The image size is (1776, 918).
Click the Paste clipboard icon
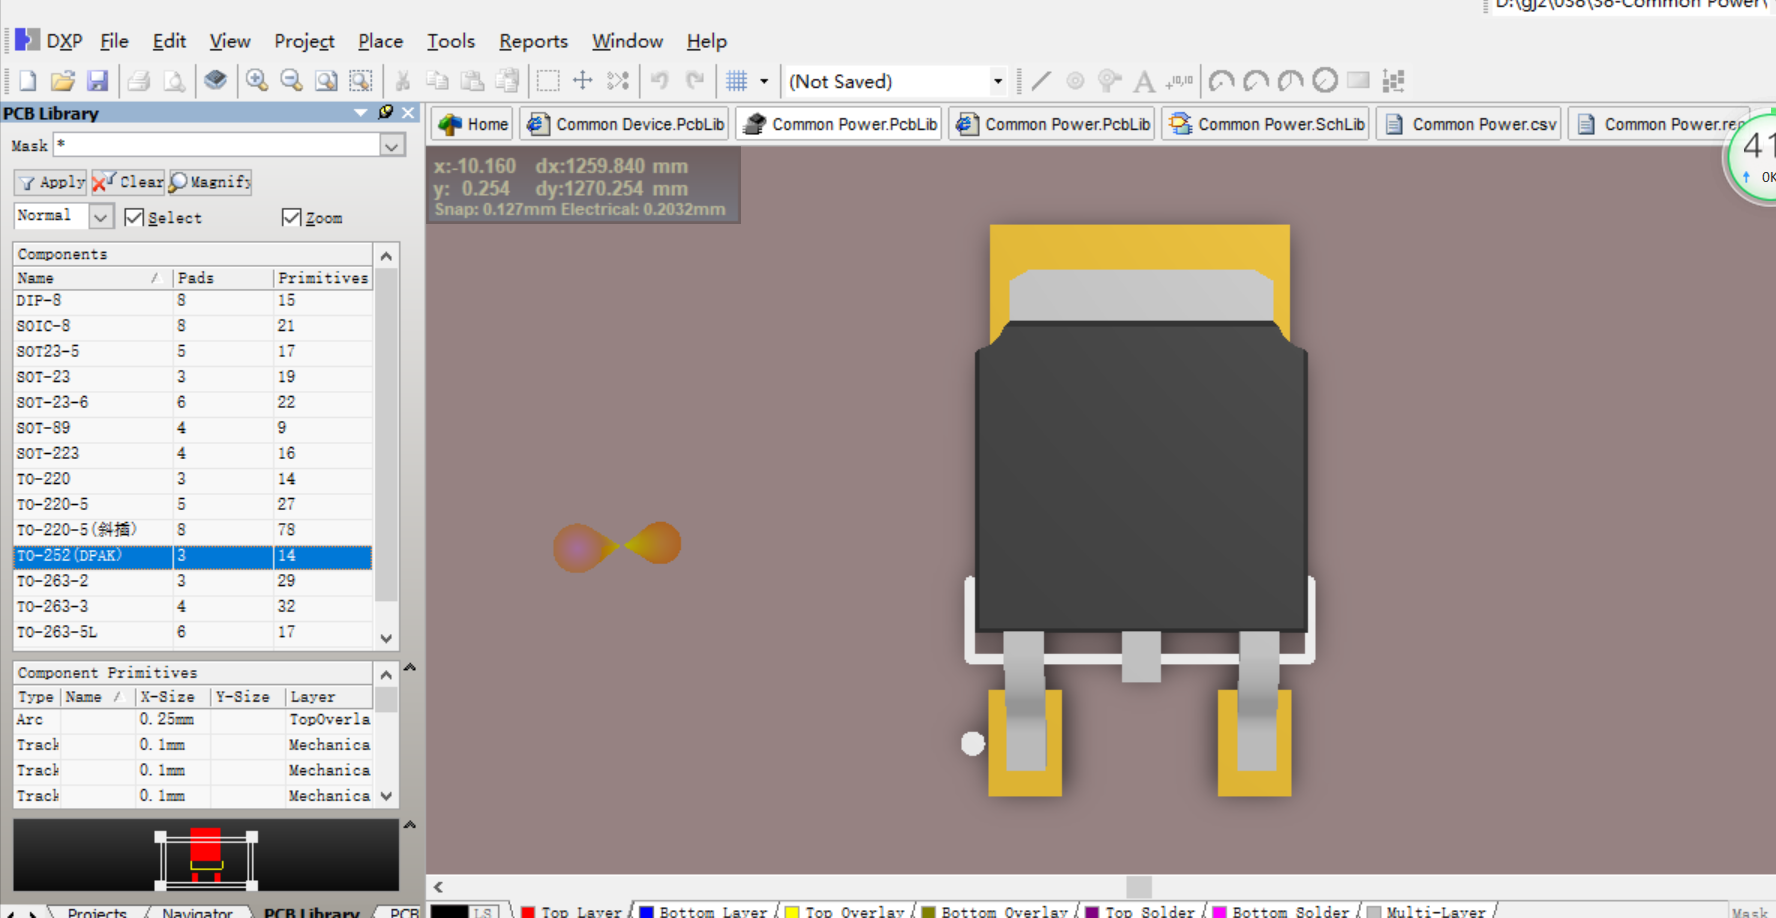click(472, 81)
